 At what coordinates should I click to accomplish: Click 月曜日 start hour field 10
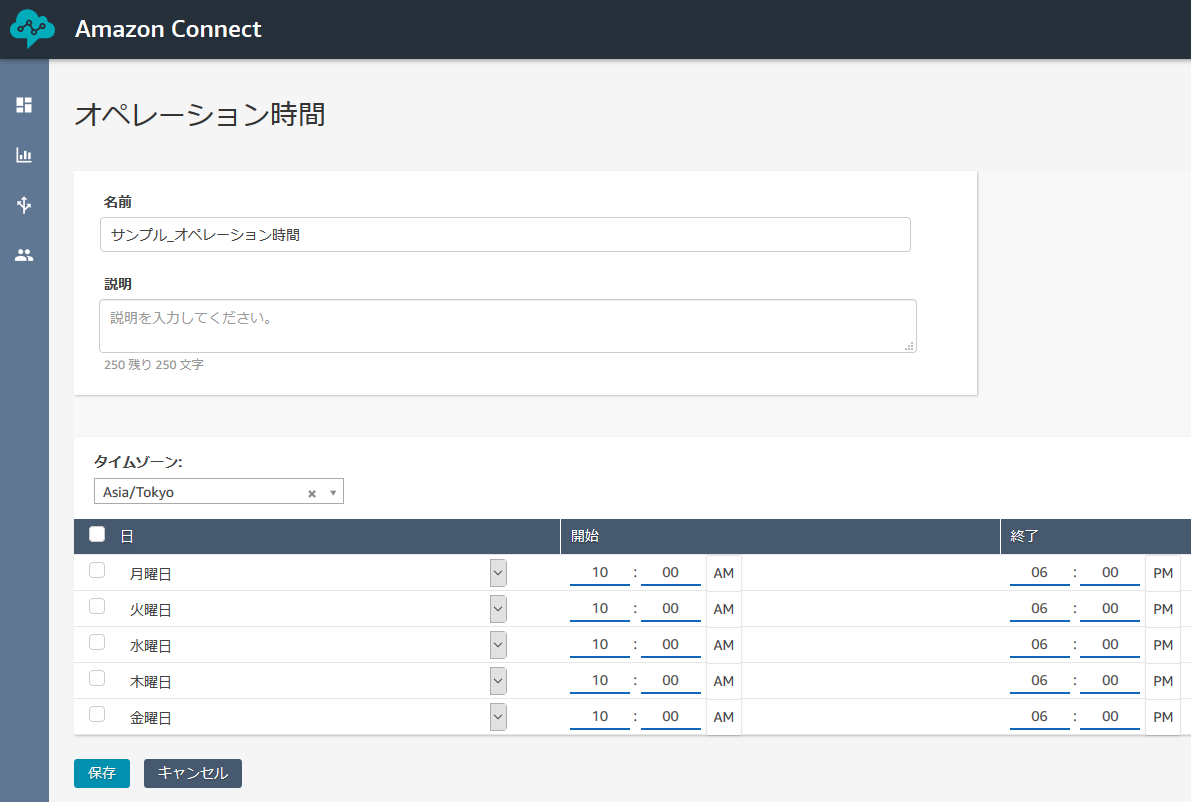pyautogui.click(x=600, y=573)
